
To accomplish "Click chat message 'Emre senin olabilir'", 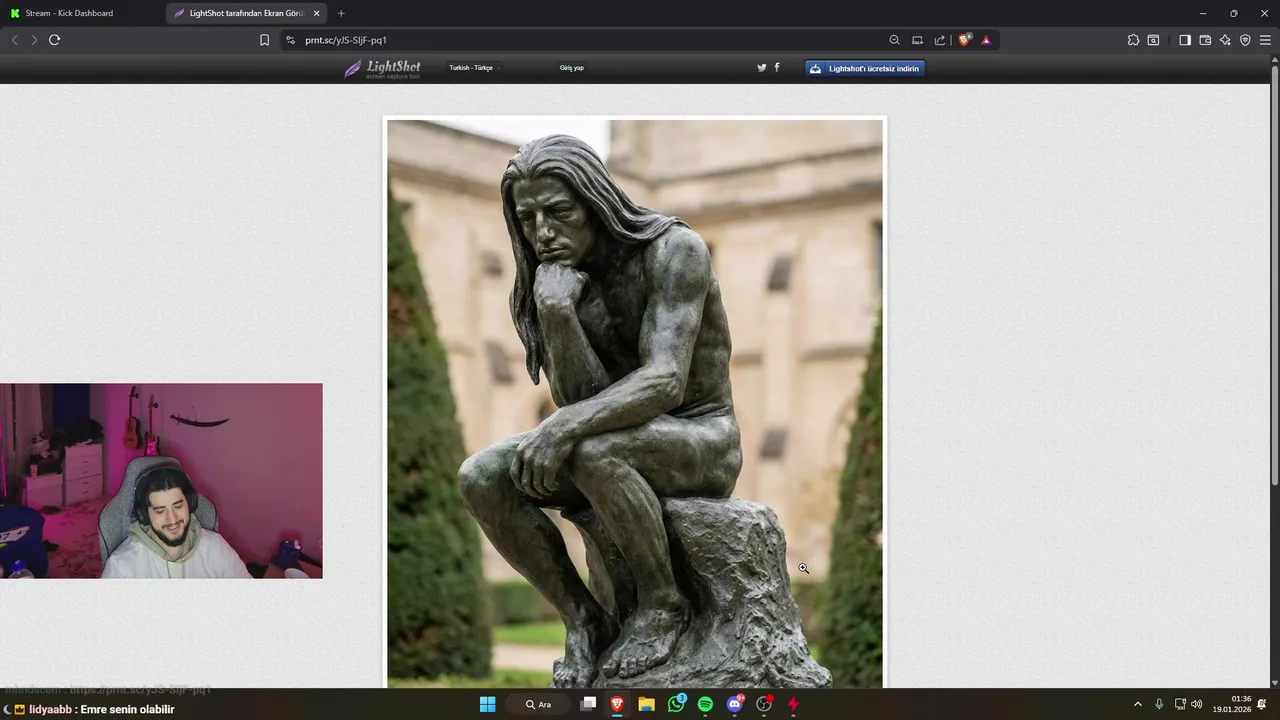I will coord(127,709).
